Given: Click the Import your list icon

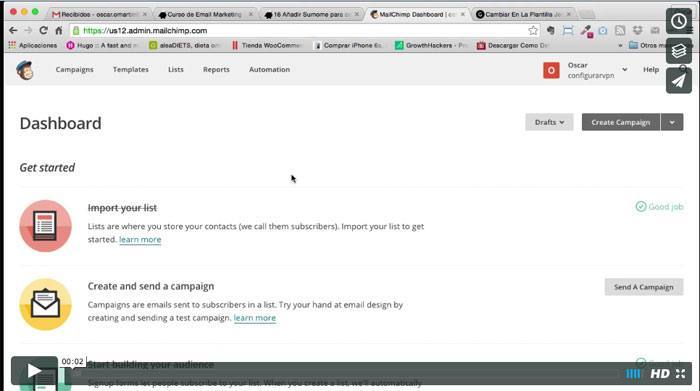Looking at the screenshot, I should coord(46,226).
